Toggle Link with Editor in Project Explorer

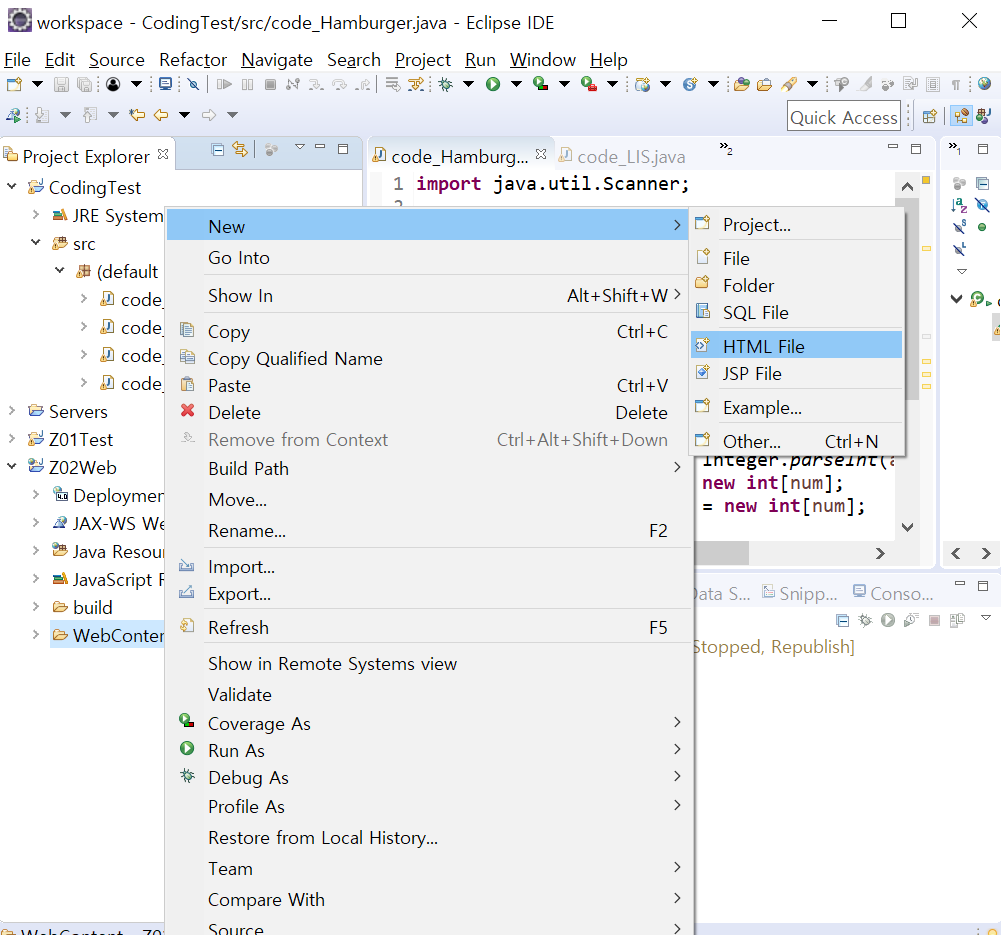coord(240,150)
